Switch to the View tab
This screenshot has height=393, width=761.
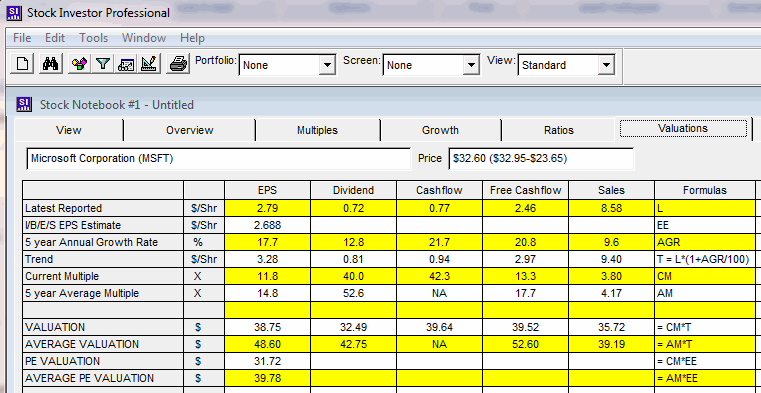click(x=68, y=130)
